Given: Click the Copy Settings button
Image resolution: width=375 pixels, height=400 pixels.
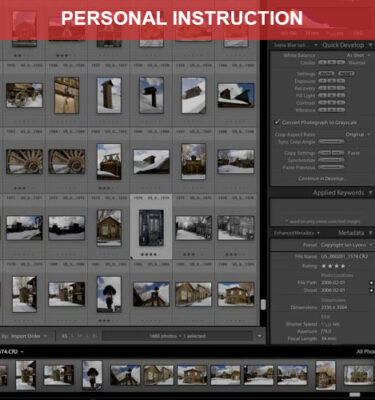Looking at the screenshot, I should pos(325,153).
